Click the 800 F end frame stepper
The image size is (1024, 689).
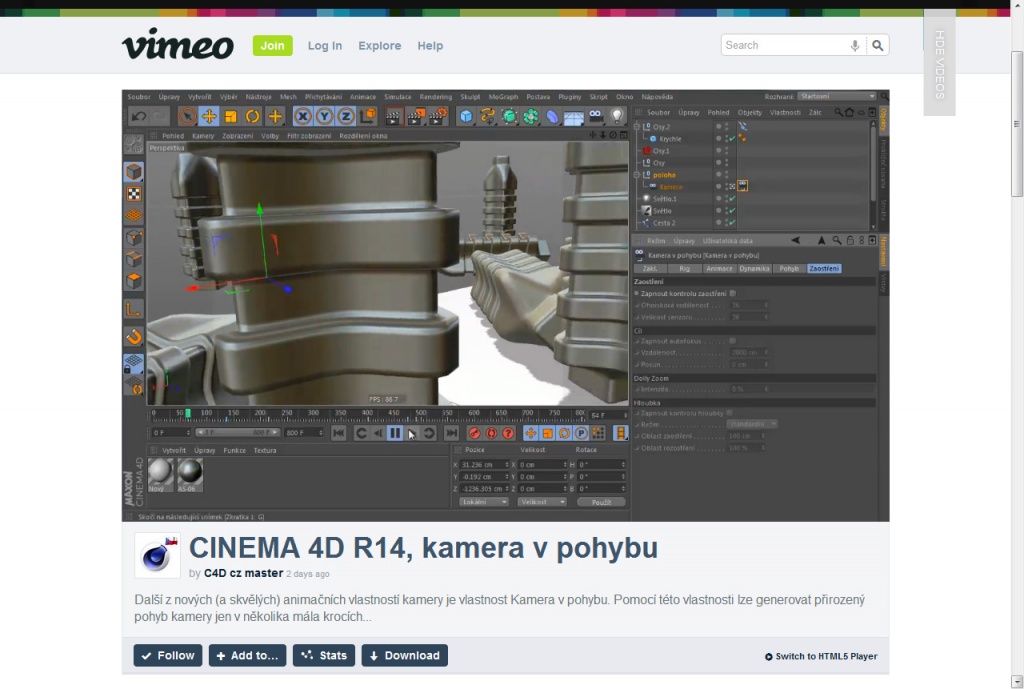(x=321, y=433)
